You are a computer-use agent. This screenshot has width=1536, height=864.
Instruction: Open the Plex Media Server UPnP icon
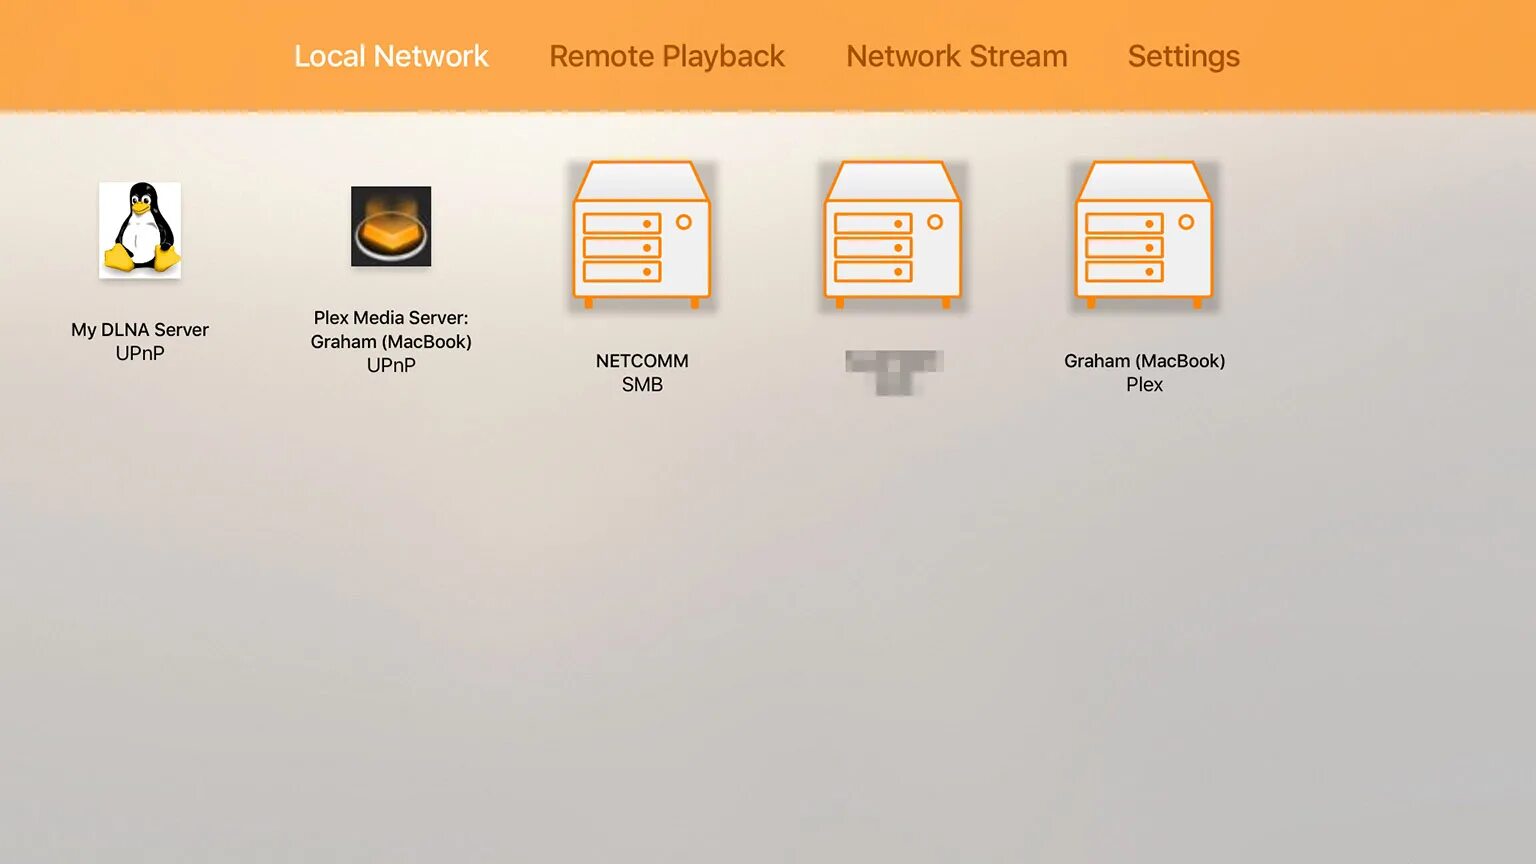tap(391, 226)
